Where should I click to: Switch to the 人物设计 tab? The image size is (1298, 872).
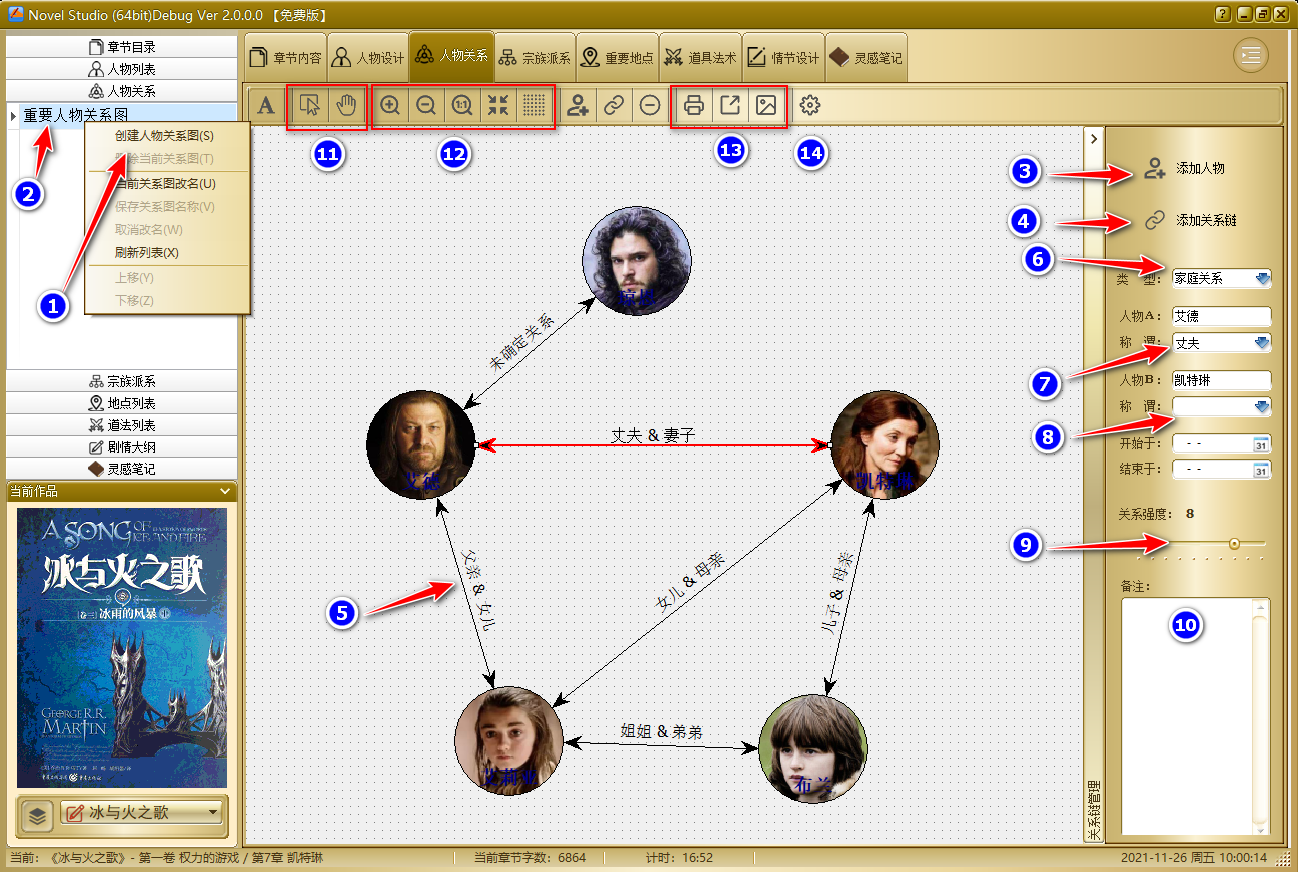tap(368, 58)
